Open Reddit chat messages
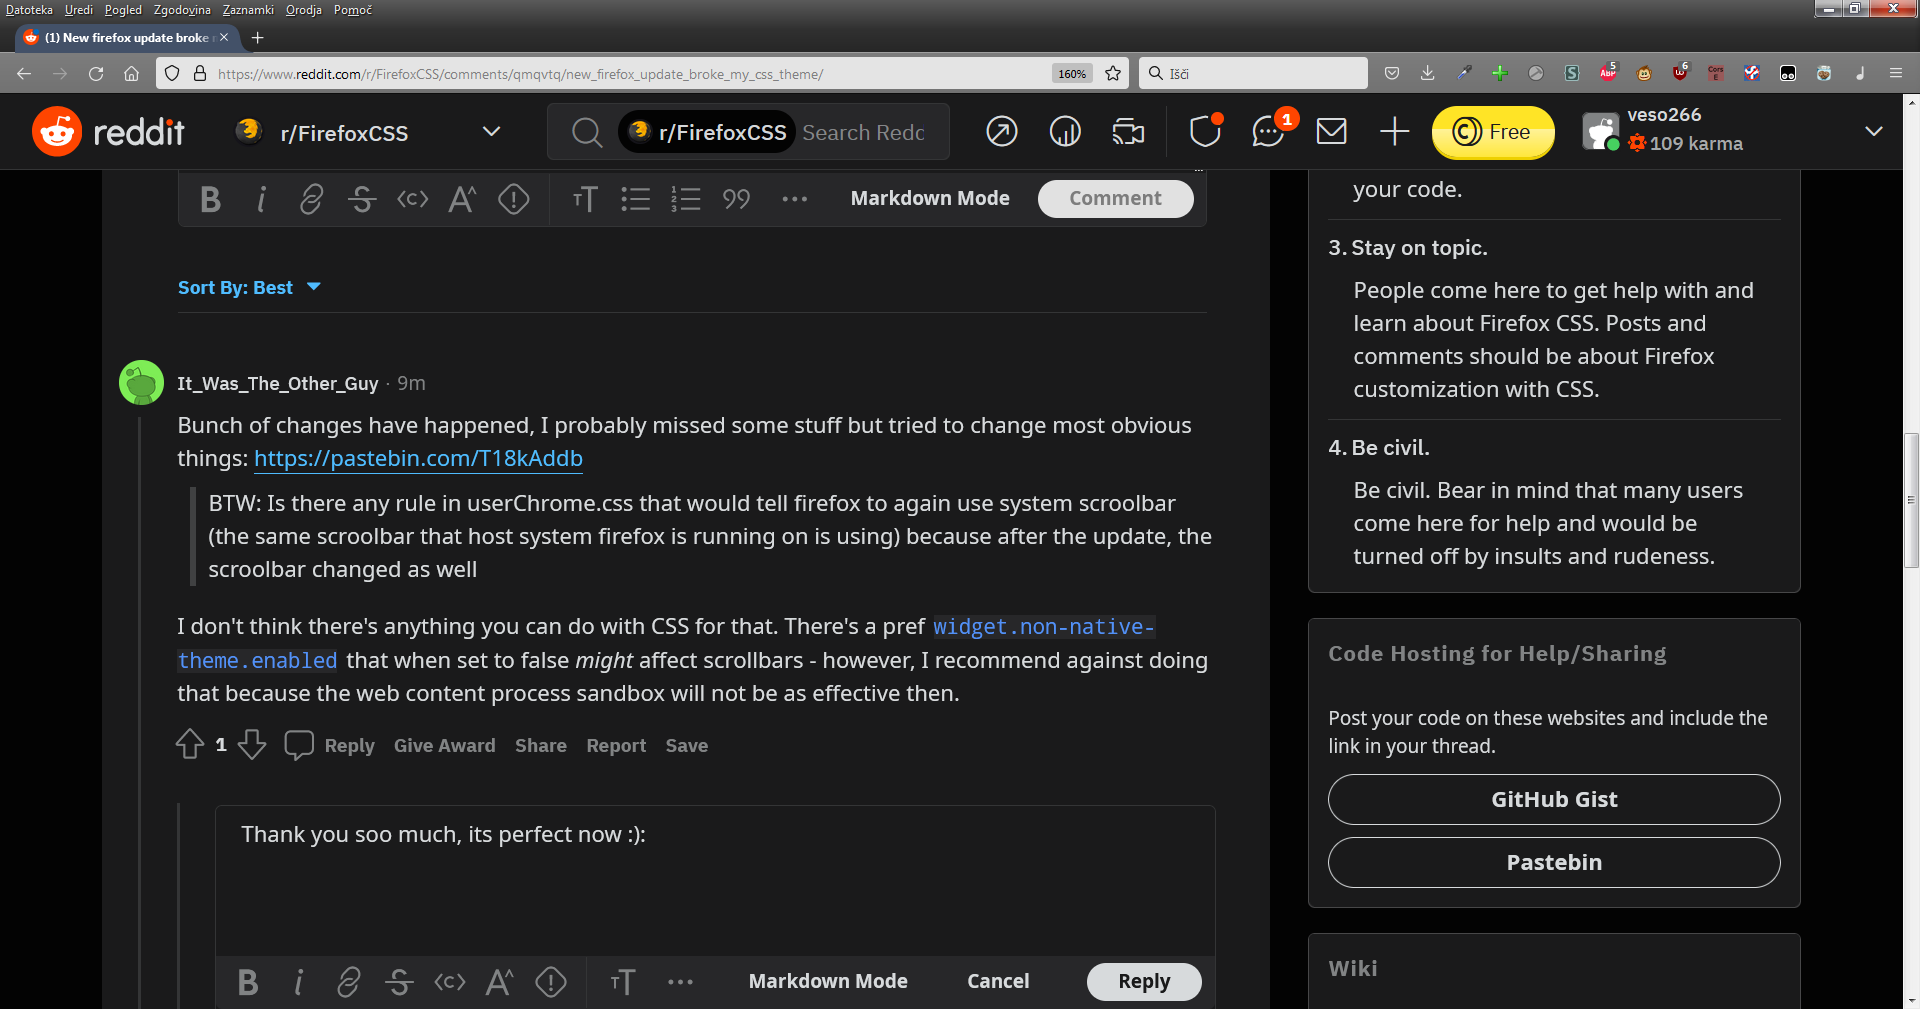Screen dimensions: 1920x1009 (x=1268, y=131)
